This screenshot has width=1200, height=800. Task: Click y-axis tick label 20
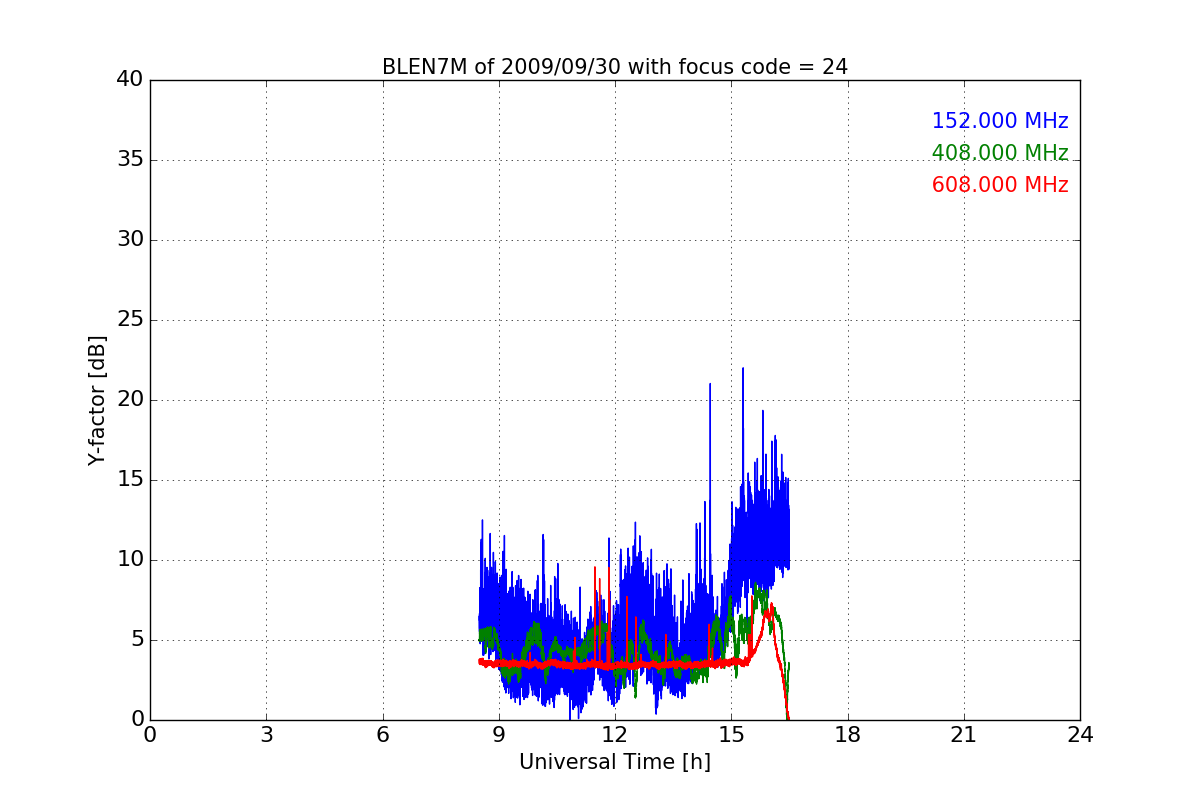click(129, 400)
